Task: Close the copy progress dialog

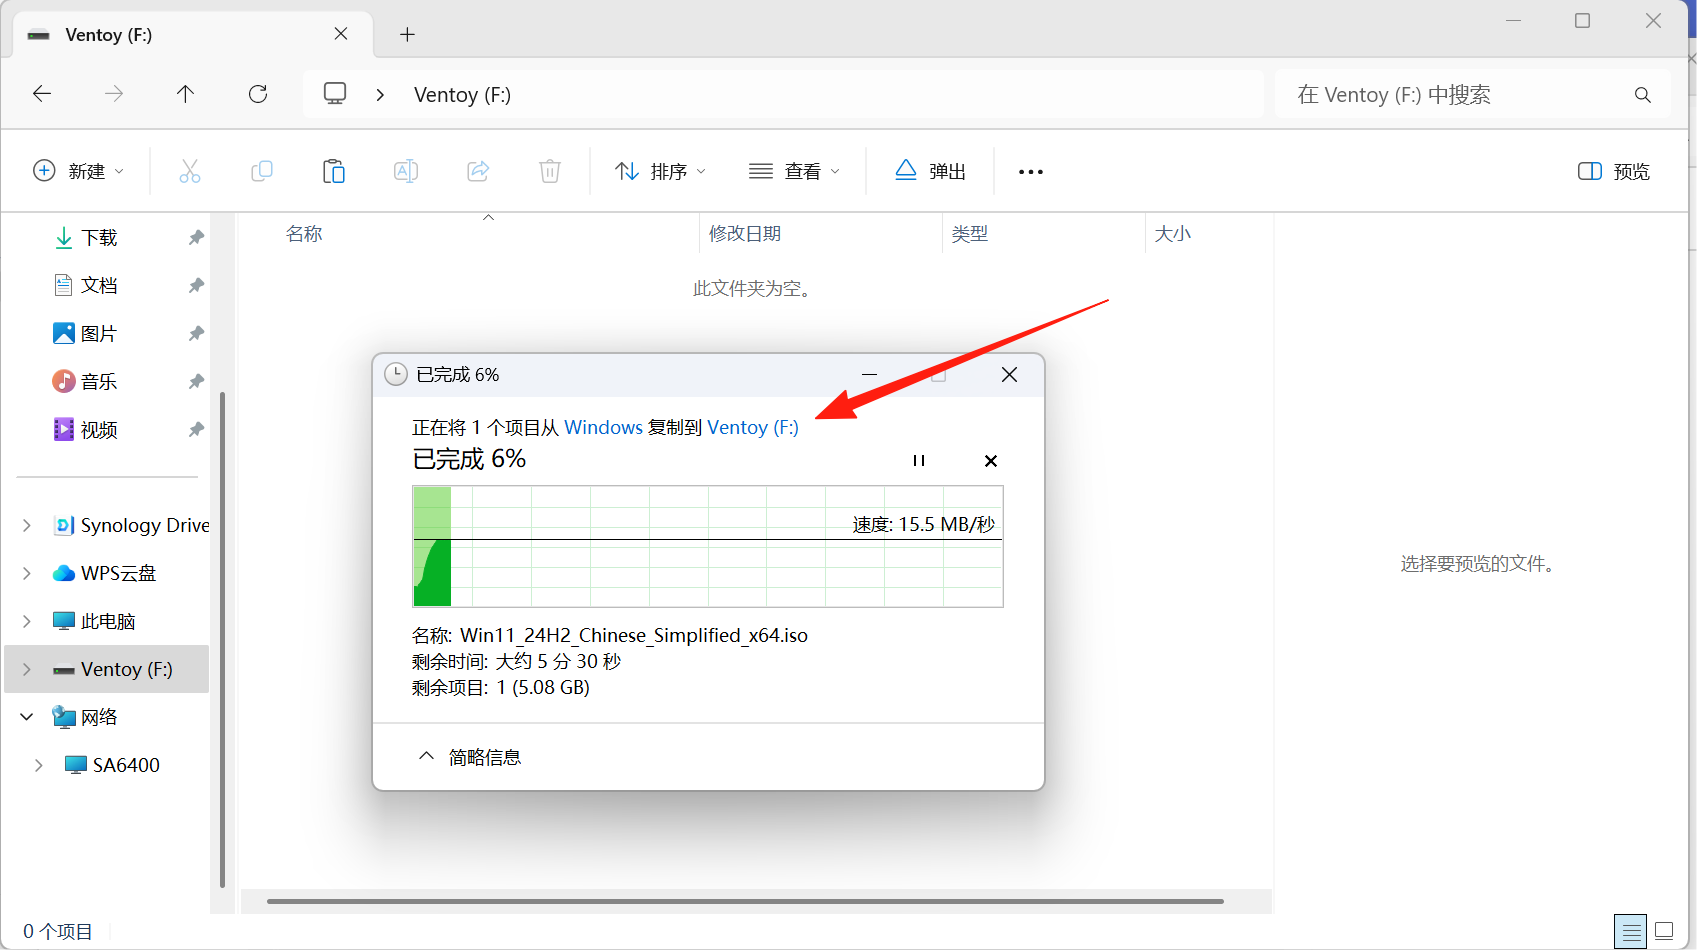Action: coord(1009,375)
